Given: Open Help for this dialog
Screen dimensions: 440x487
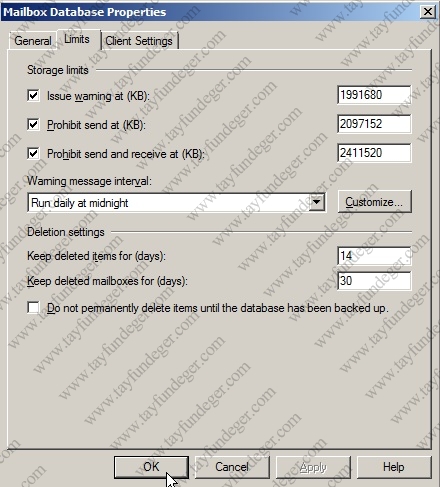Looking at the screenshot, I should [394, 467].
